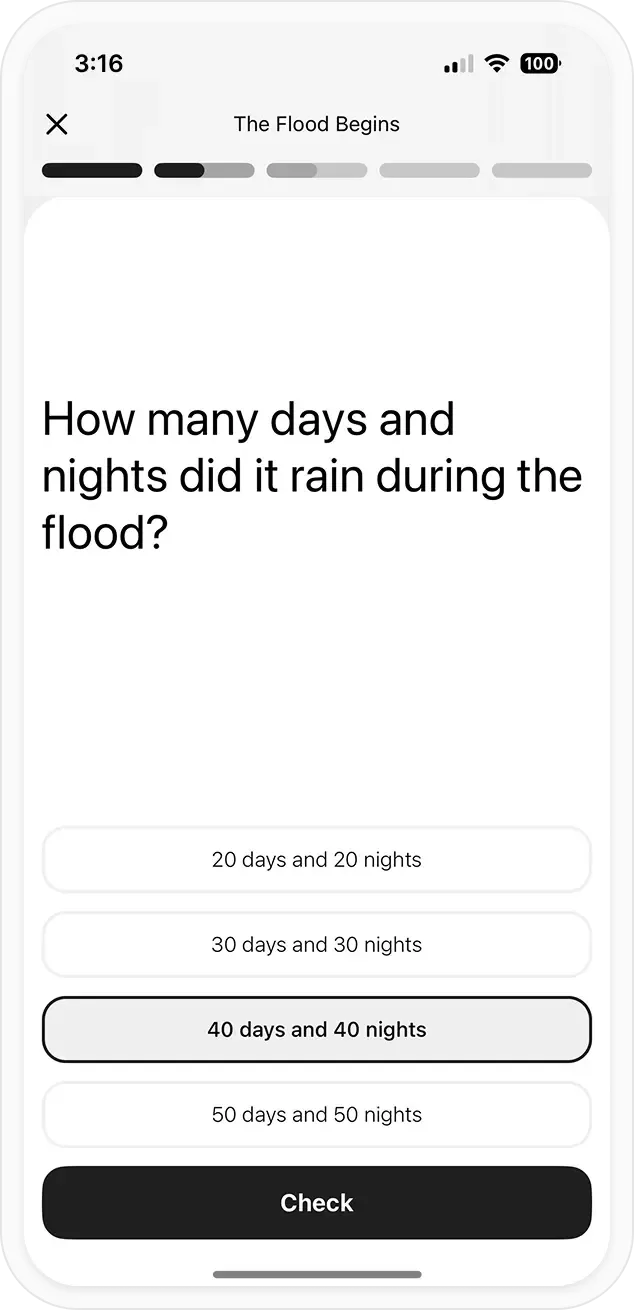Deselect the 40 days and 40 nights option
This screenshot has height=1310, width=634.
pos(317,1029)
